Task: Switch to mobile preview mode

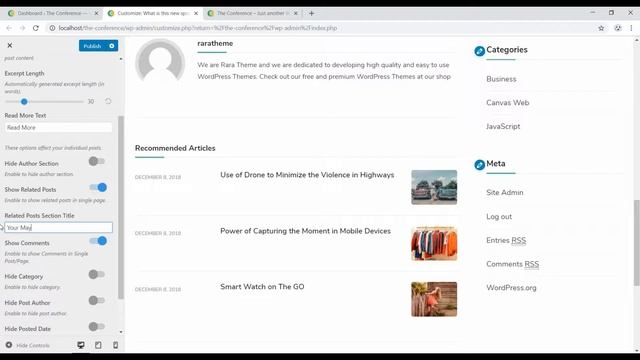Action: [116, 345]
